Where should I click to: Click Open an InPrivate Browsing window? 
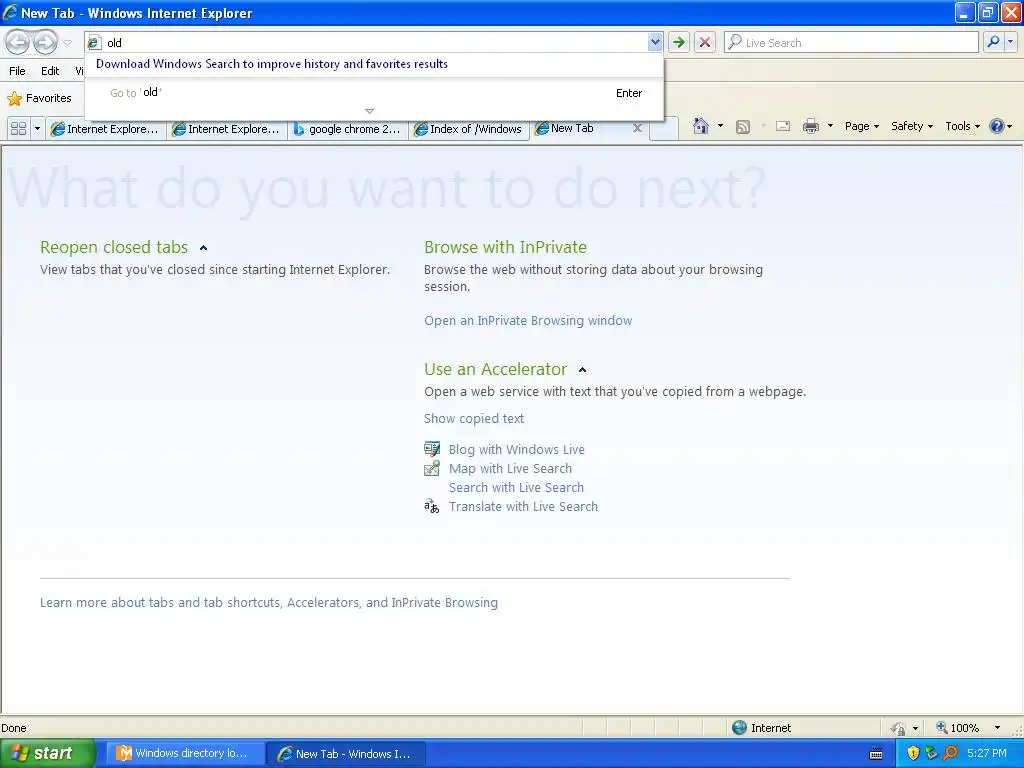click(x=528, y=321)
